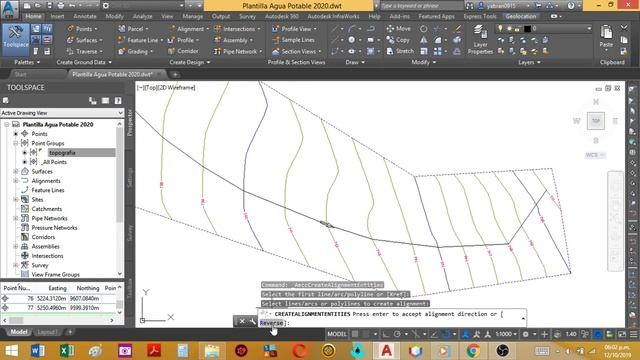Select the Arc draw tool
Viewport: 640px width, 360px height.
[352, 29]
